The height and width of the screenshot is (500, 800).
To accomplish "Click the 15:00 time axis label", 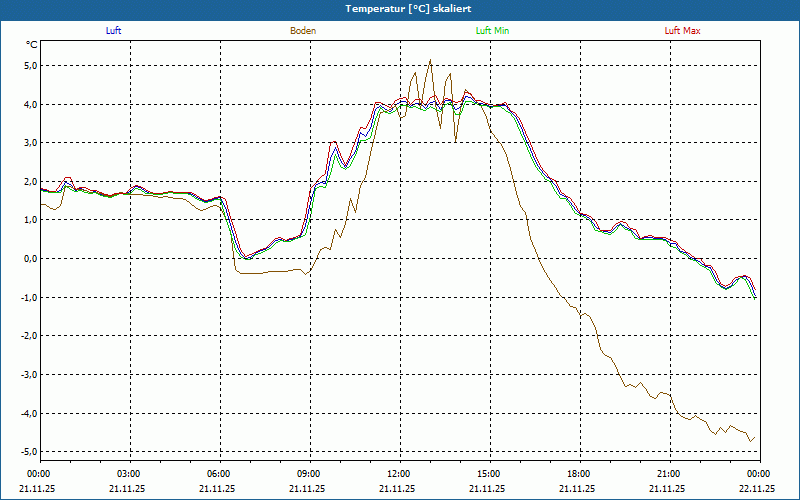I will pos(490,474).
